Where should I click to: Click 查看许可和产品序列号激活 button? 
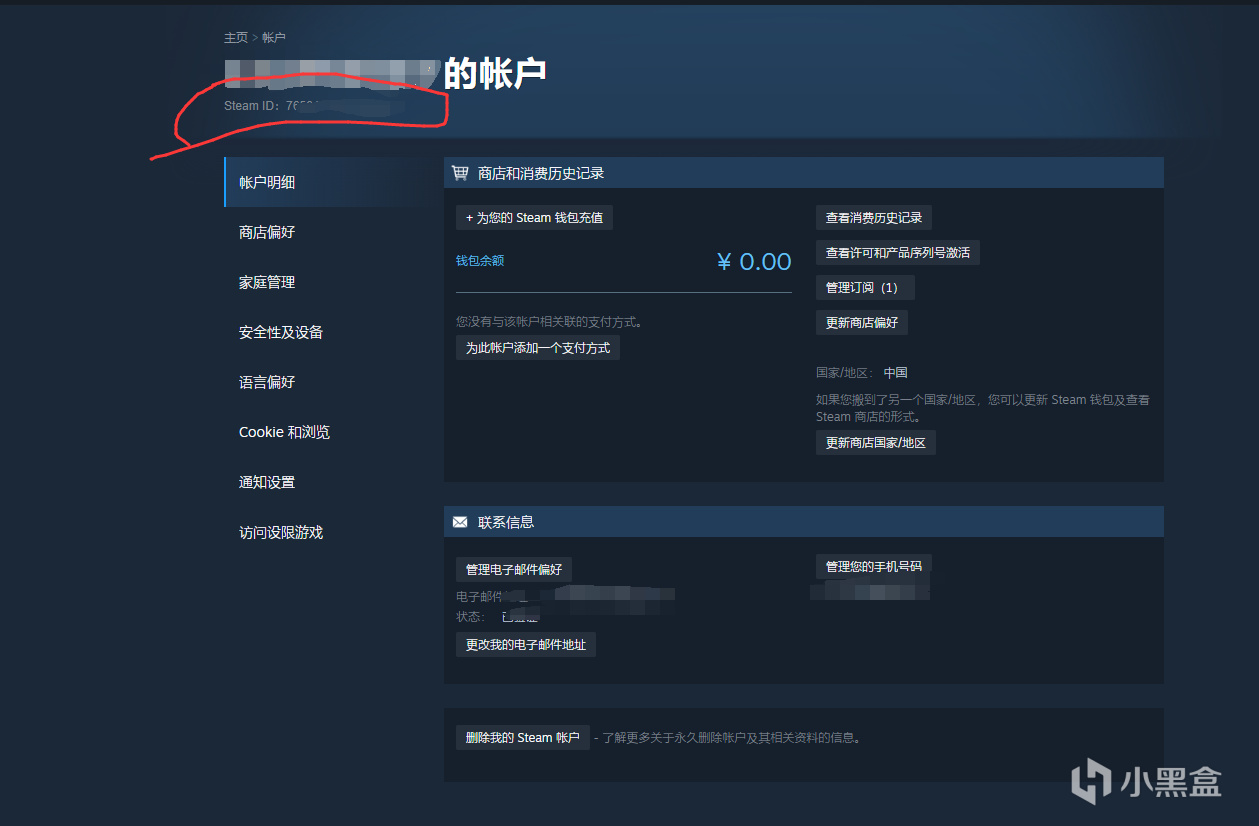[898, 252]
